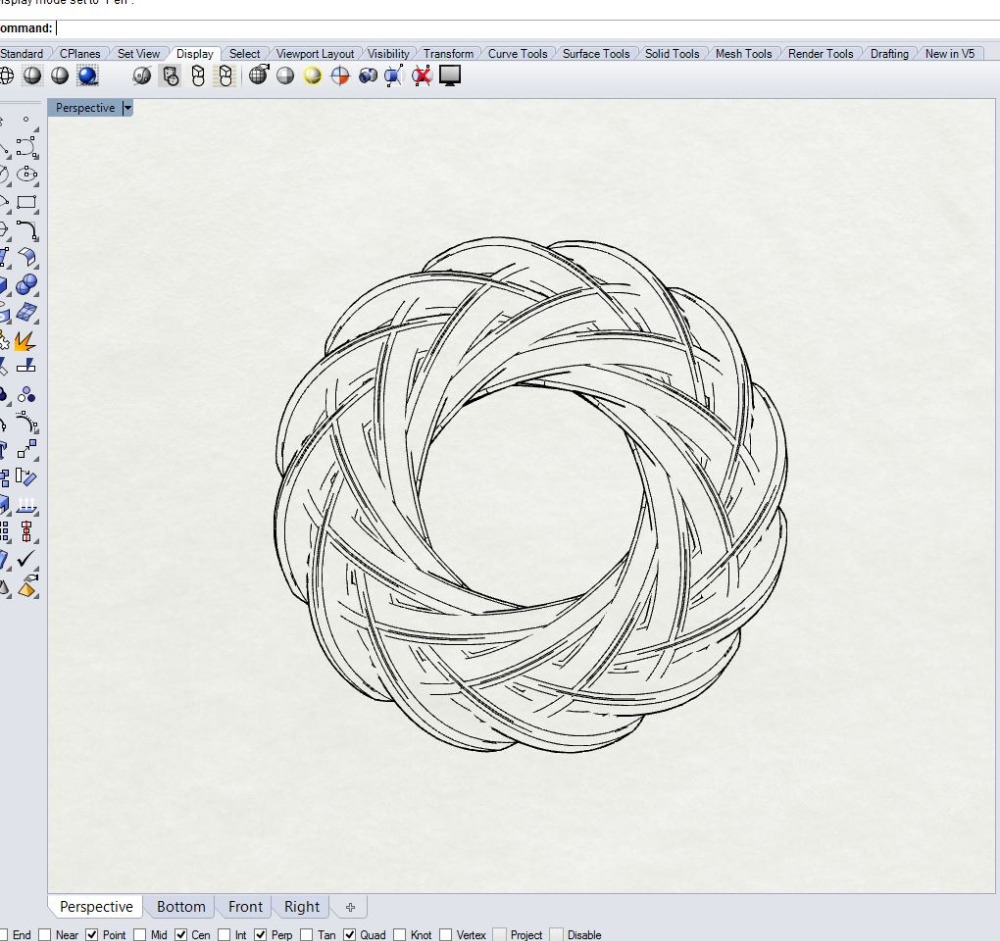Select the Move/Copy squares tool
This screenshot has width=1000, height=941.
(x=27, y=450)
